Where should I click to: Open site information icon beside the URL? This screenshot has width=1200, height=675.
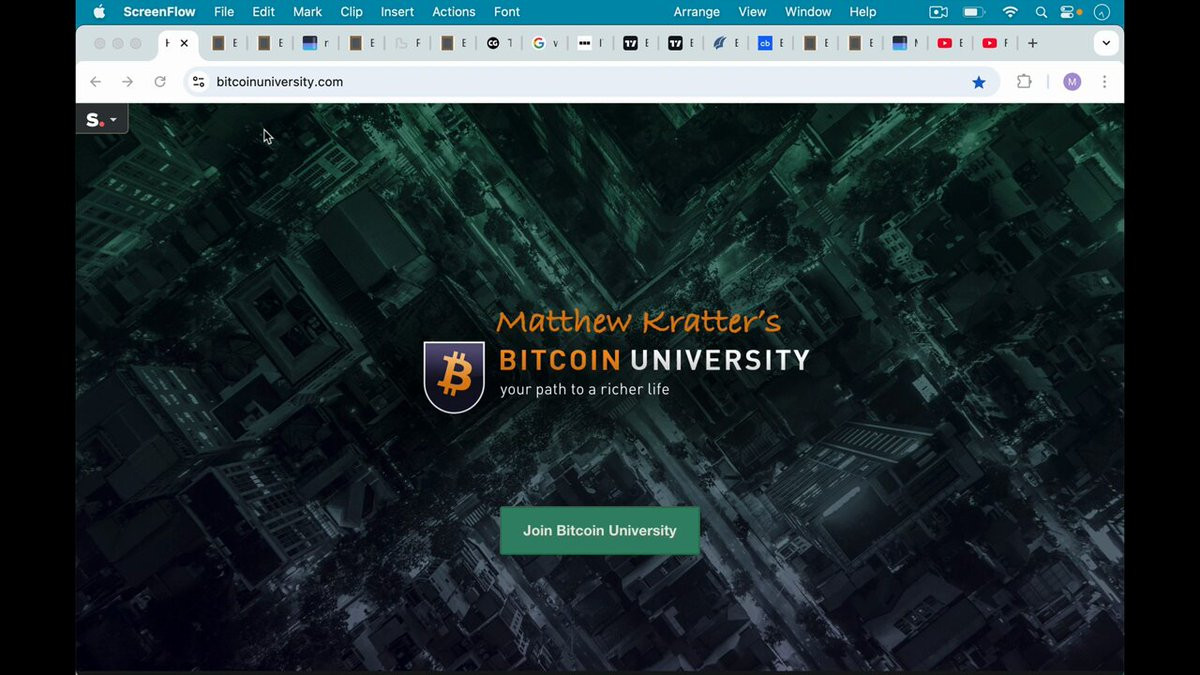pyautogui.click(x=198, y=82)
